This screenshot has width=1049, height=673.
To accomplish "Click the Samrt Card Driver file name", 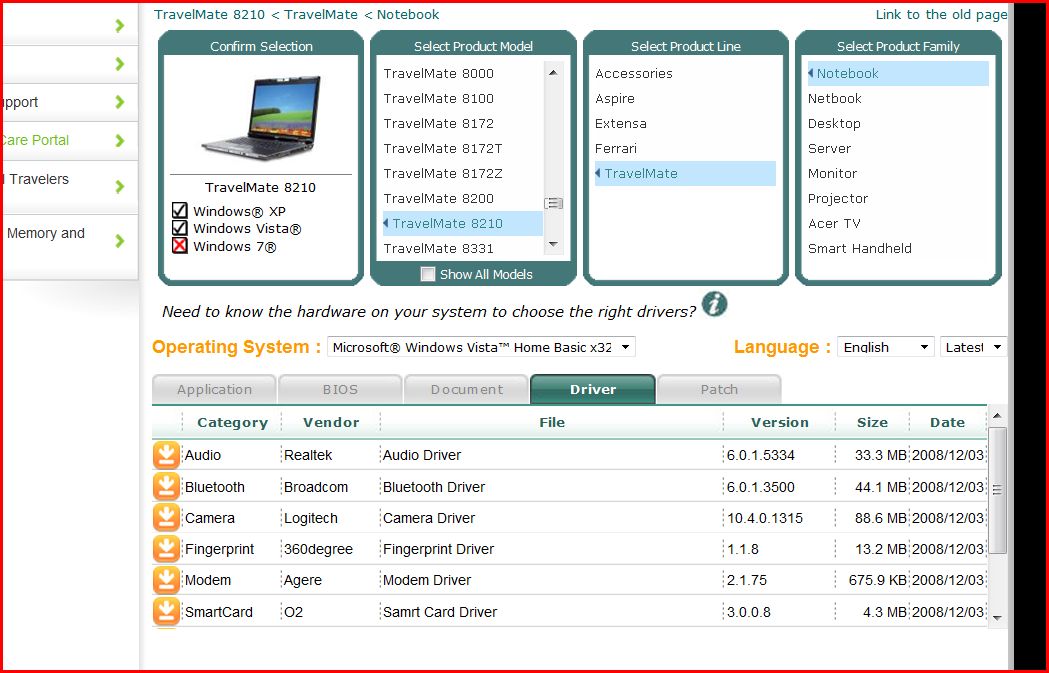I will (440, 612).
